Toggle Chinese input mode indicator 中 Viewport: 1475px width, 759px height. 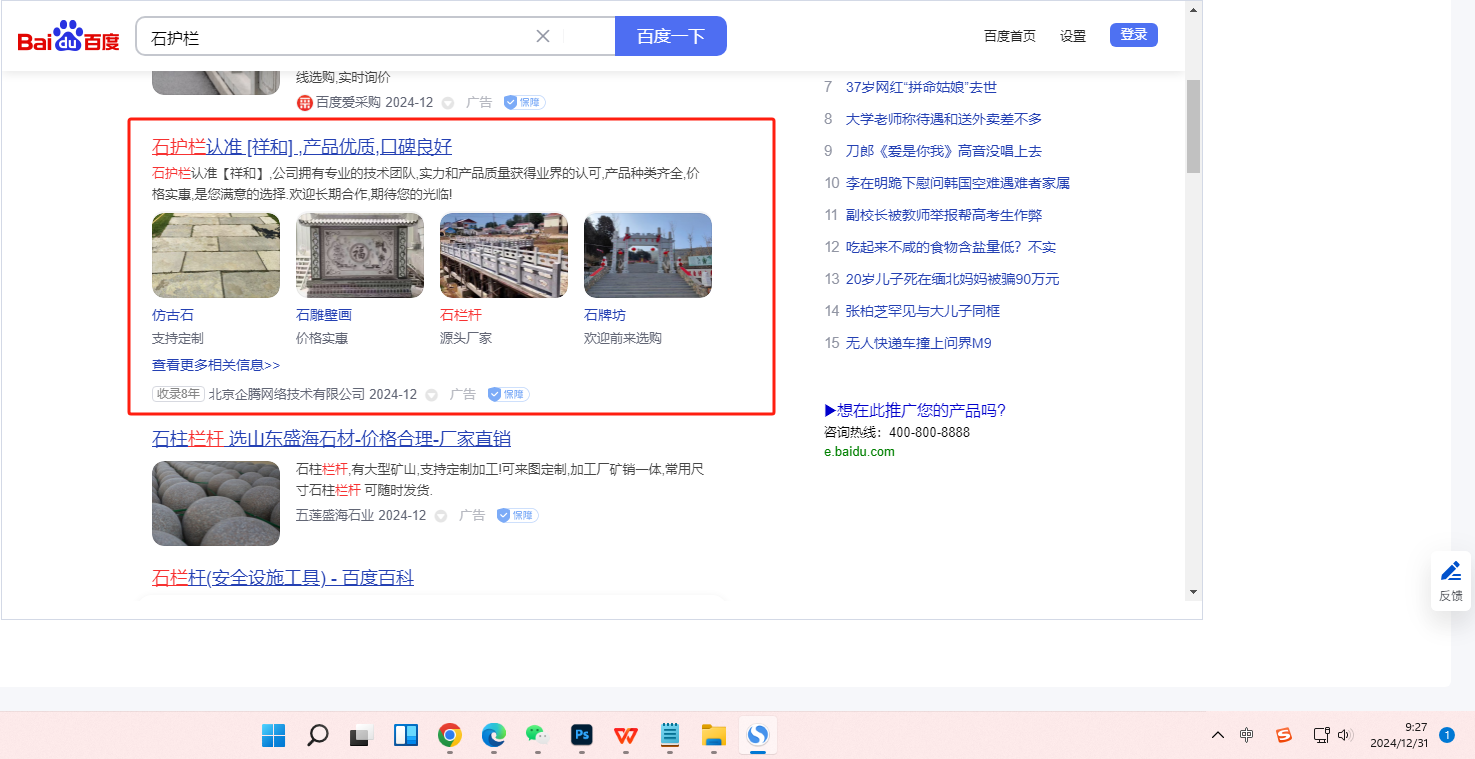pyautogui.click(x=1246, y=735)
